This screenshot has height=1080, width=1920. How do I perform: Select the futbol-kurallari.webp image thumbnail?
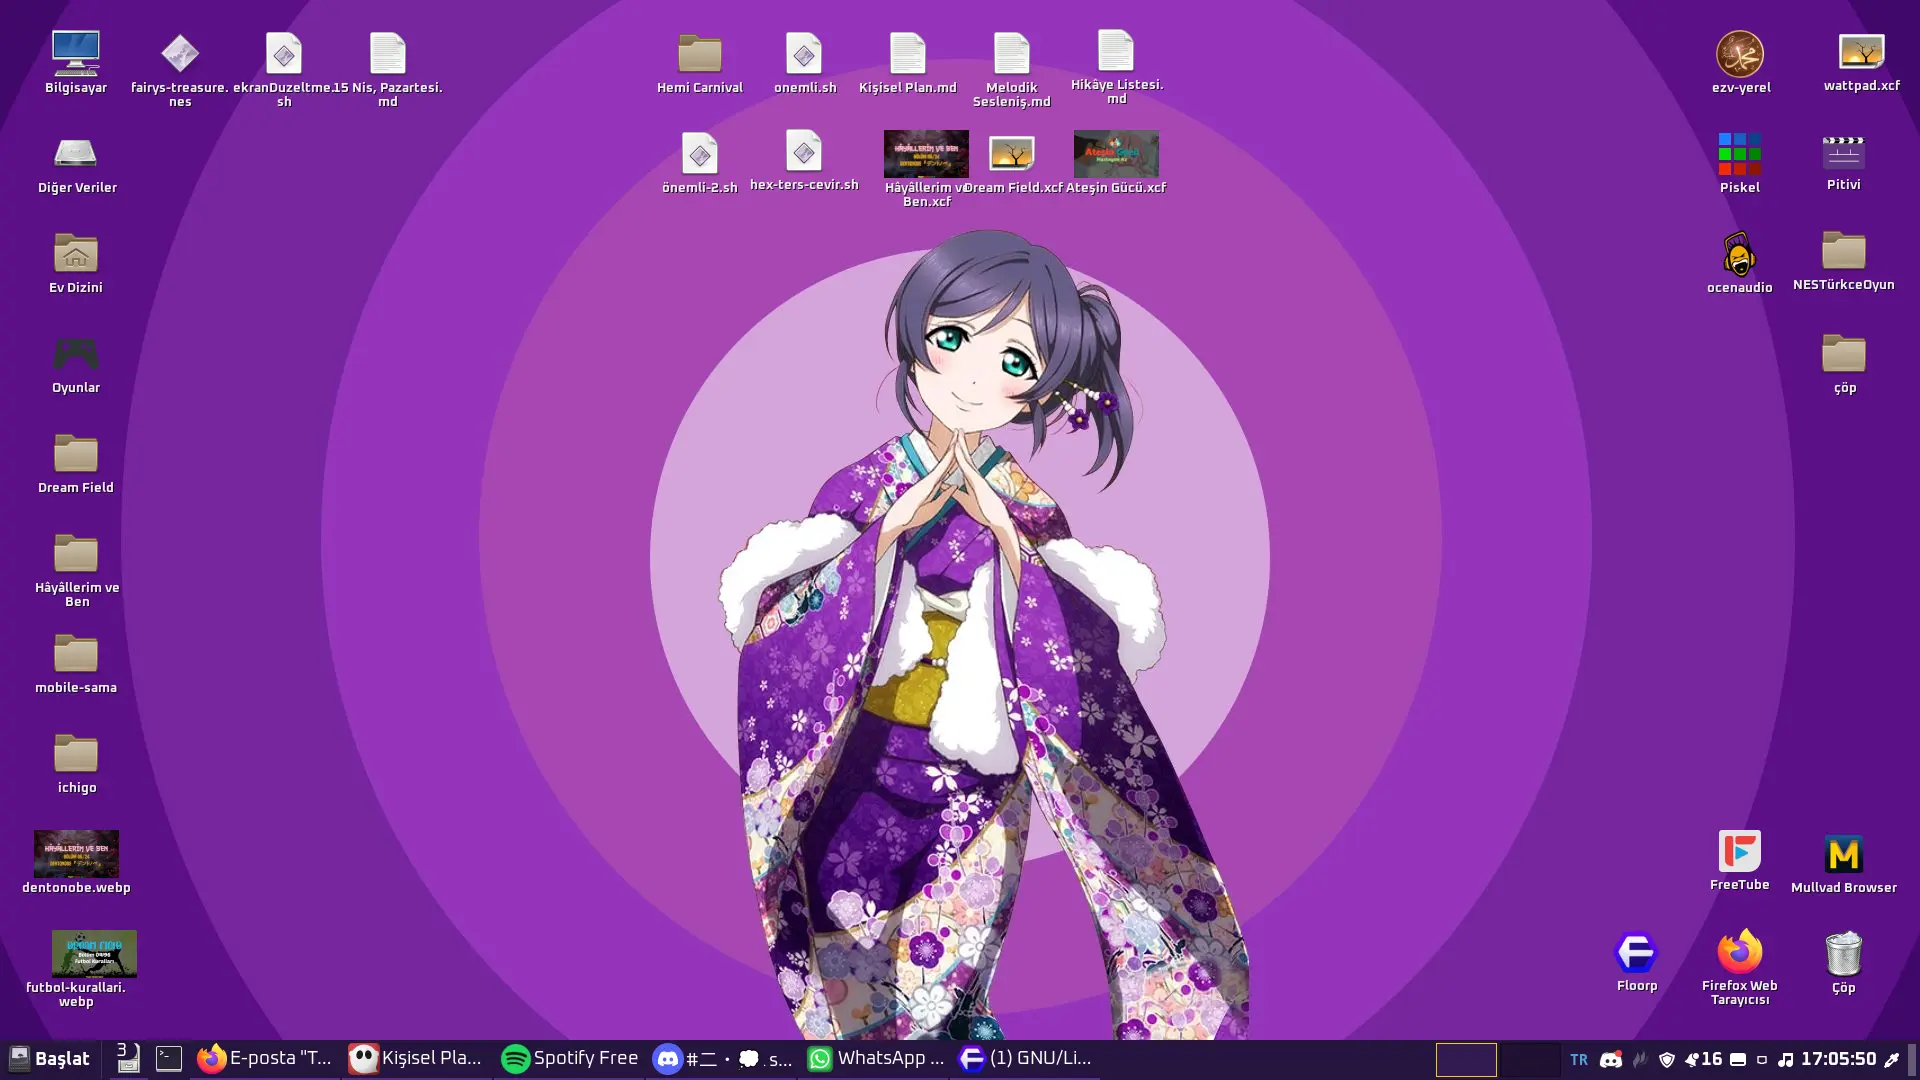pyautogui.click(x=94, y=954)
